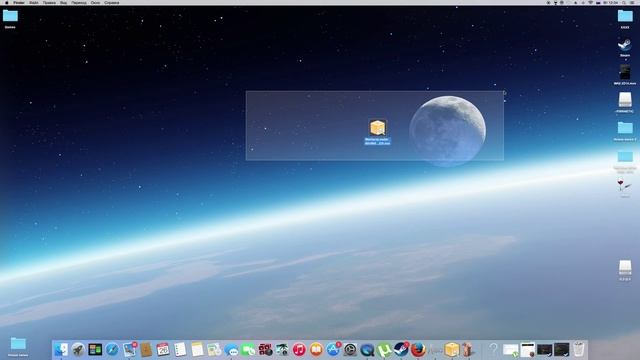640x360 pixels.
Task: Open uTorrent green icon in Dock
Action: [x=384, y=350]
